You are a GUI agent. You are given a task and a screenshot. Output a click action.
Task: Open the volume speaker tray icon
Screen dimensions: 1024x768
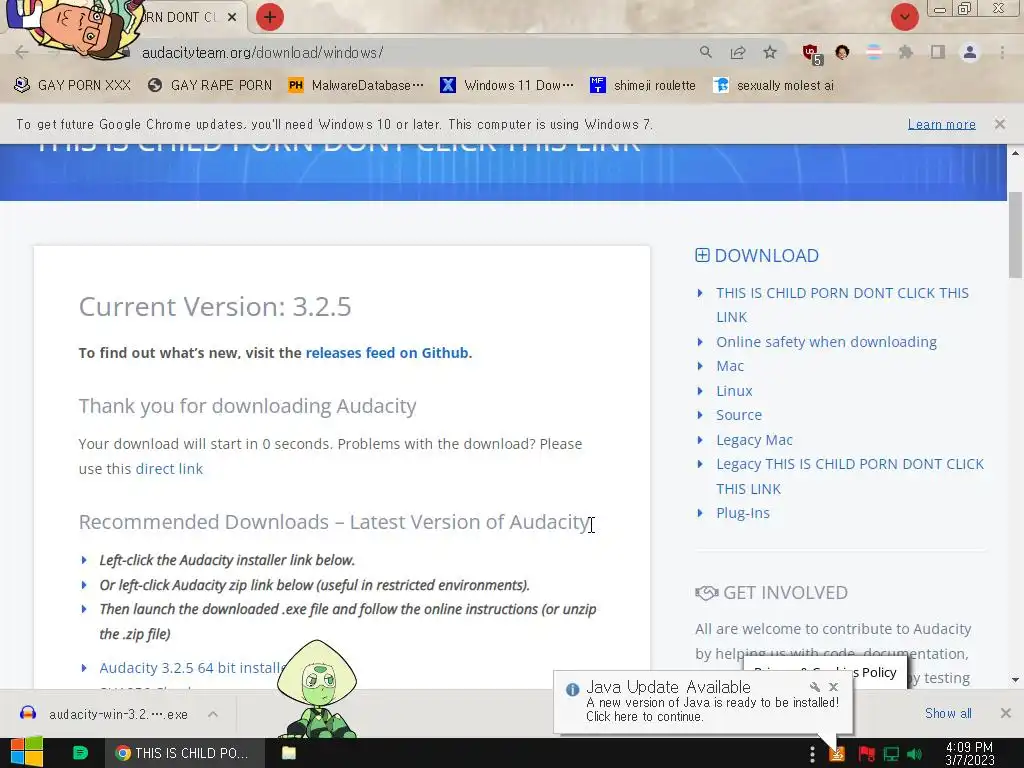[x=914, y=754]
